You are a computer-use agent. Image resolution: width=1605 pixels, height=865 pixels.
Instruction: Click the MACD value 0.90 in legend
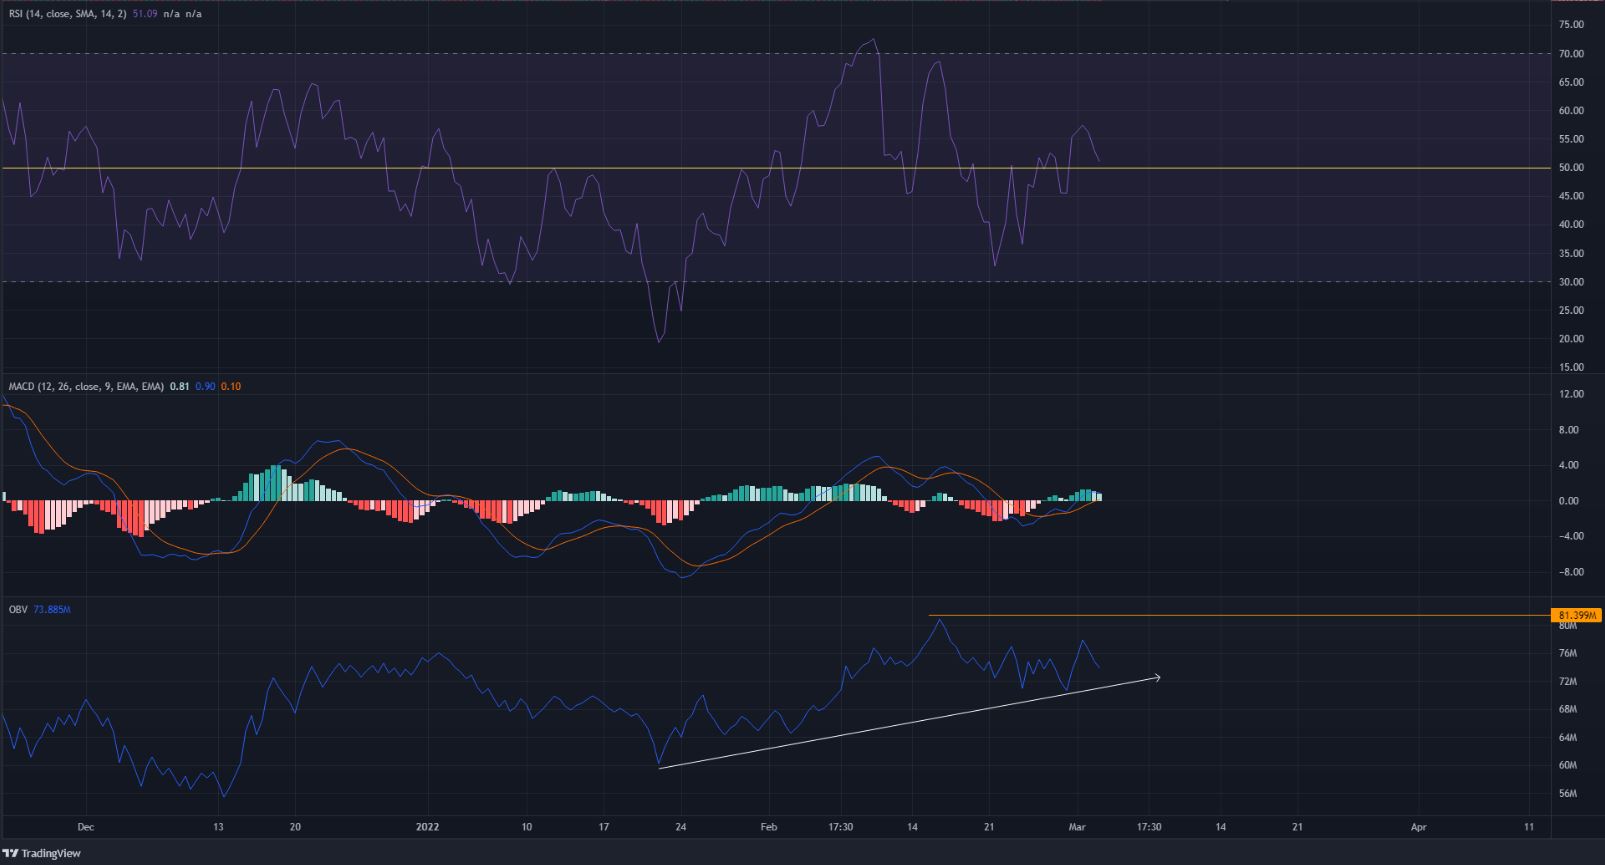pos(205,386)
